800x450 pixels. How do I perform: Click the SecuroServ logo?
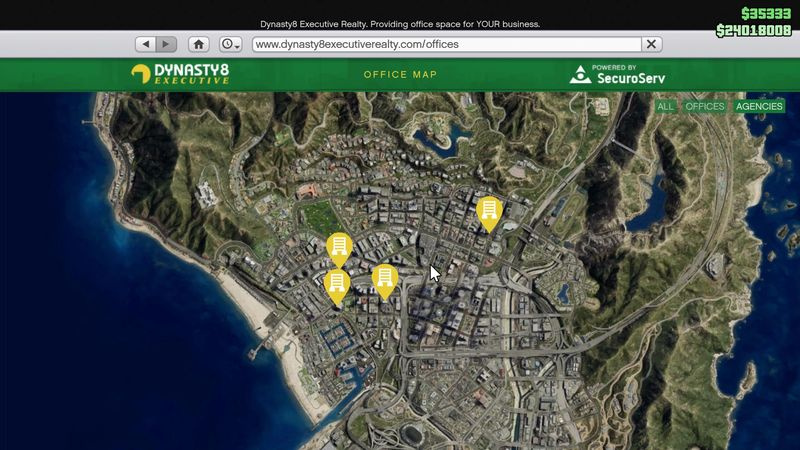pos(617,74)
